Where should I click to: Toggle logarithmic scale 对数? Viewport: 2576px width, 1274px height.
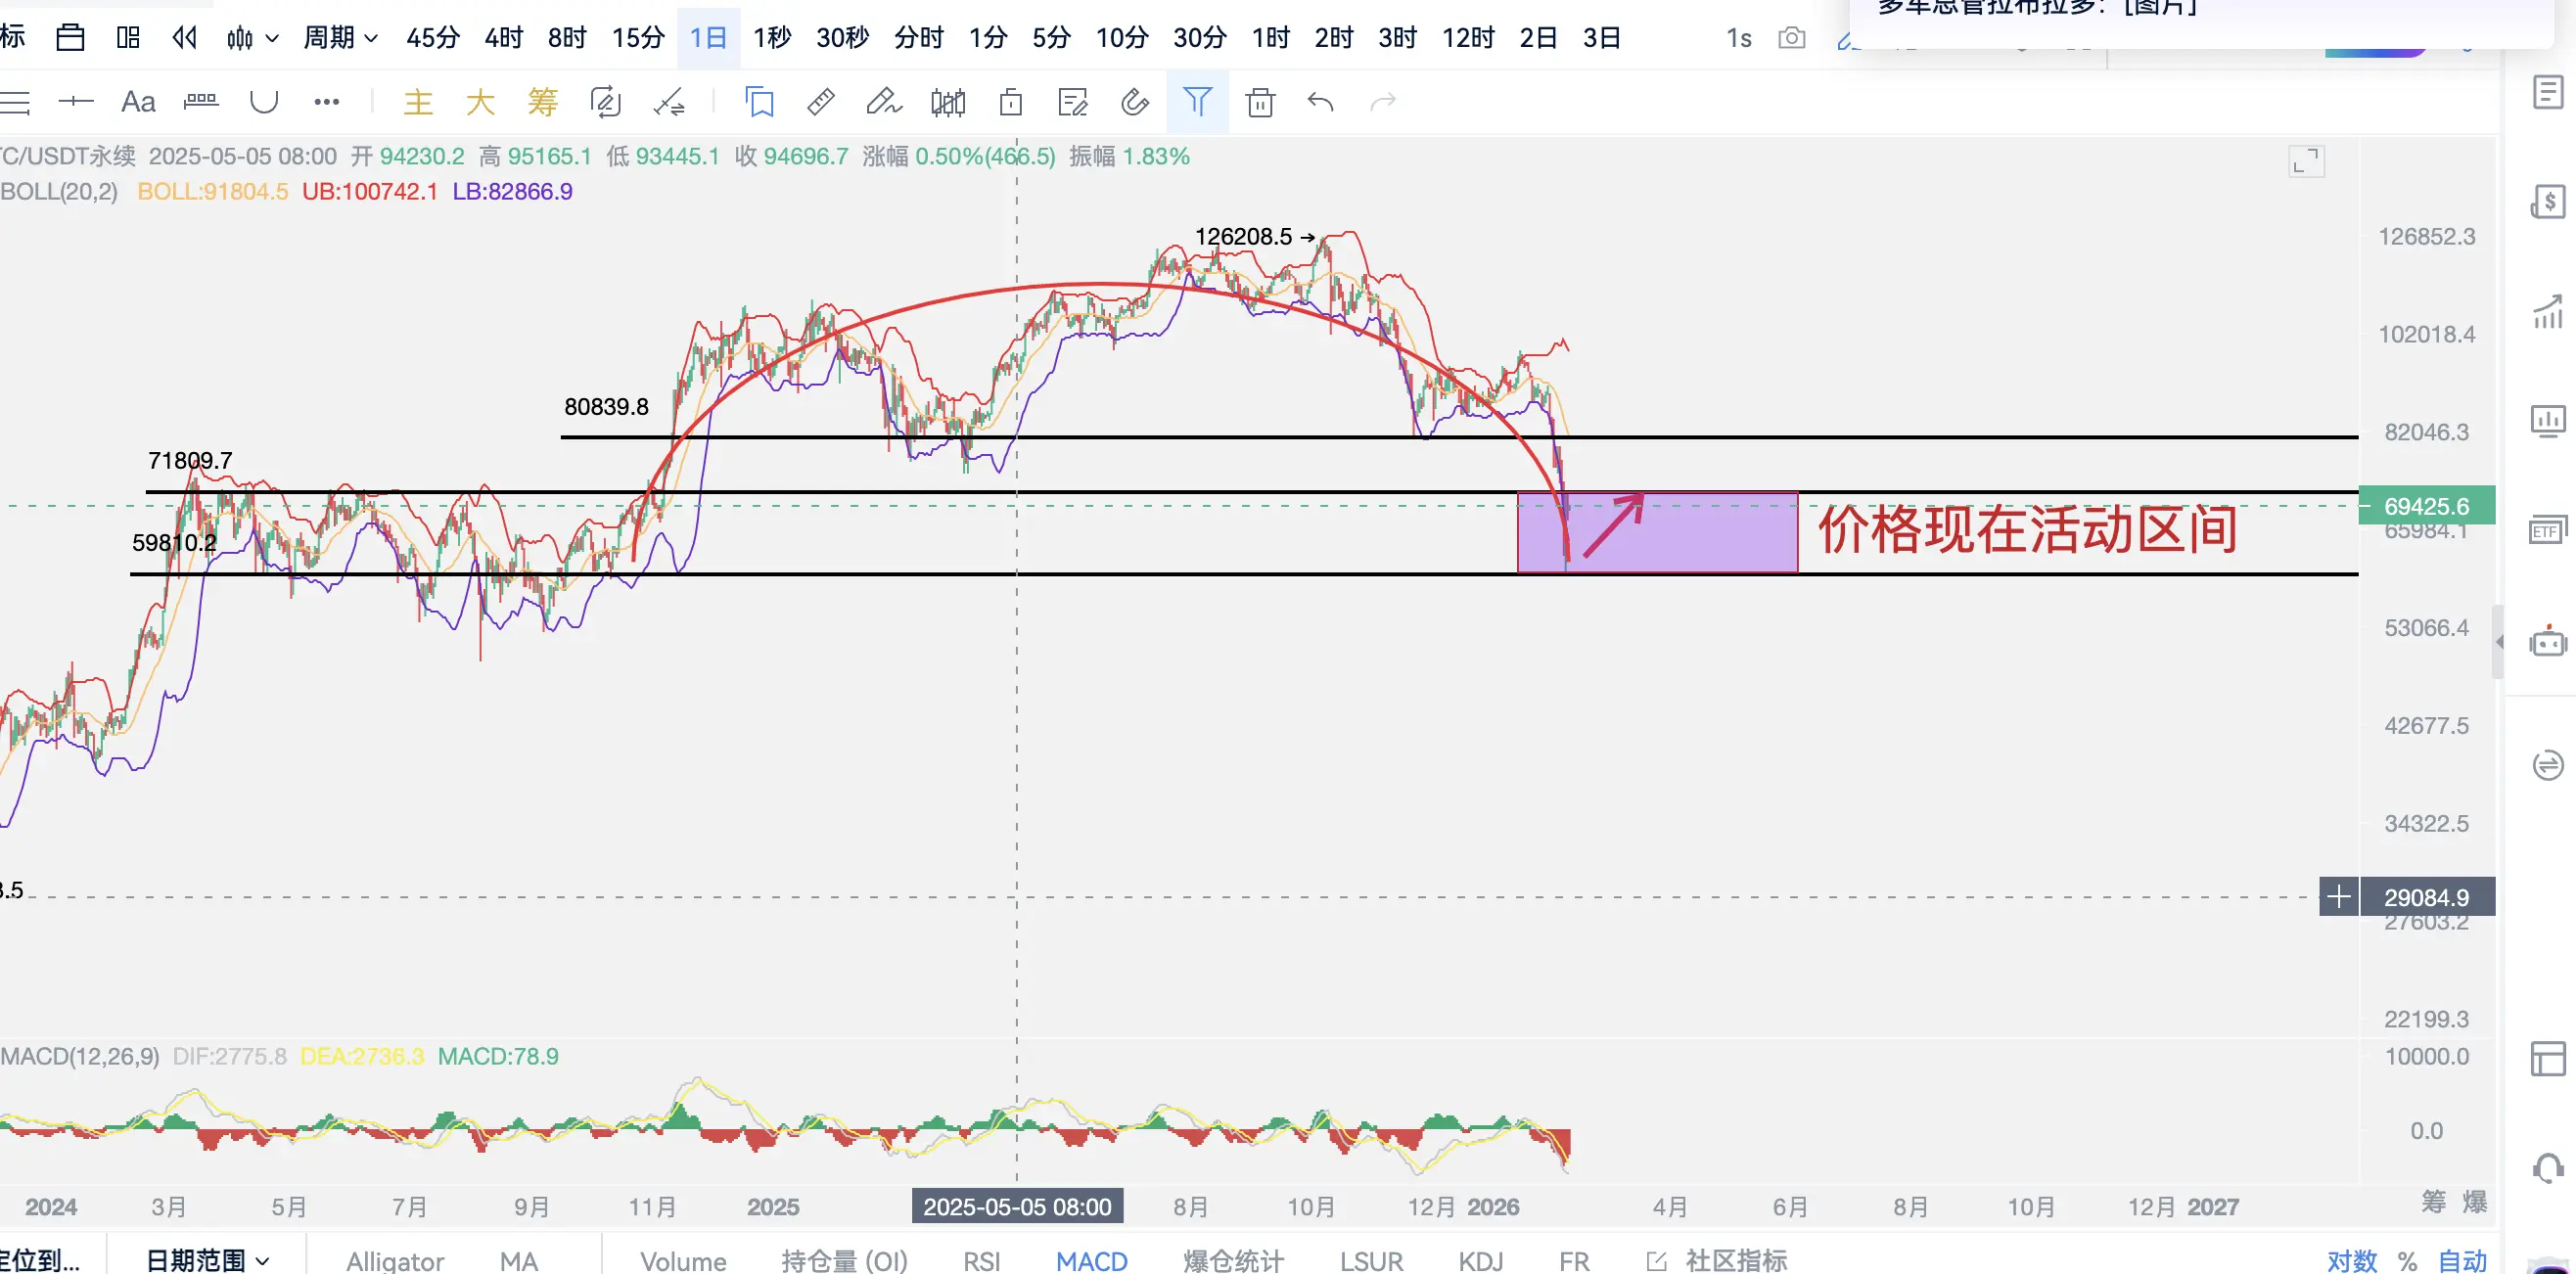point(2351,1260)
